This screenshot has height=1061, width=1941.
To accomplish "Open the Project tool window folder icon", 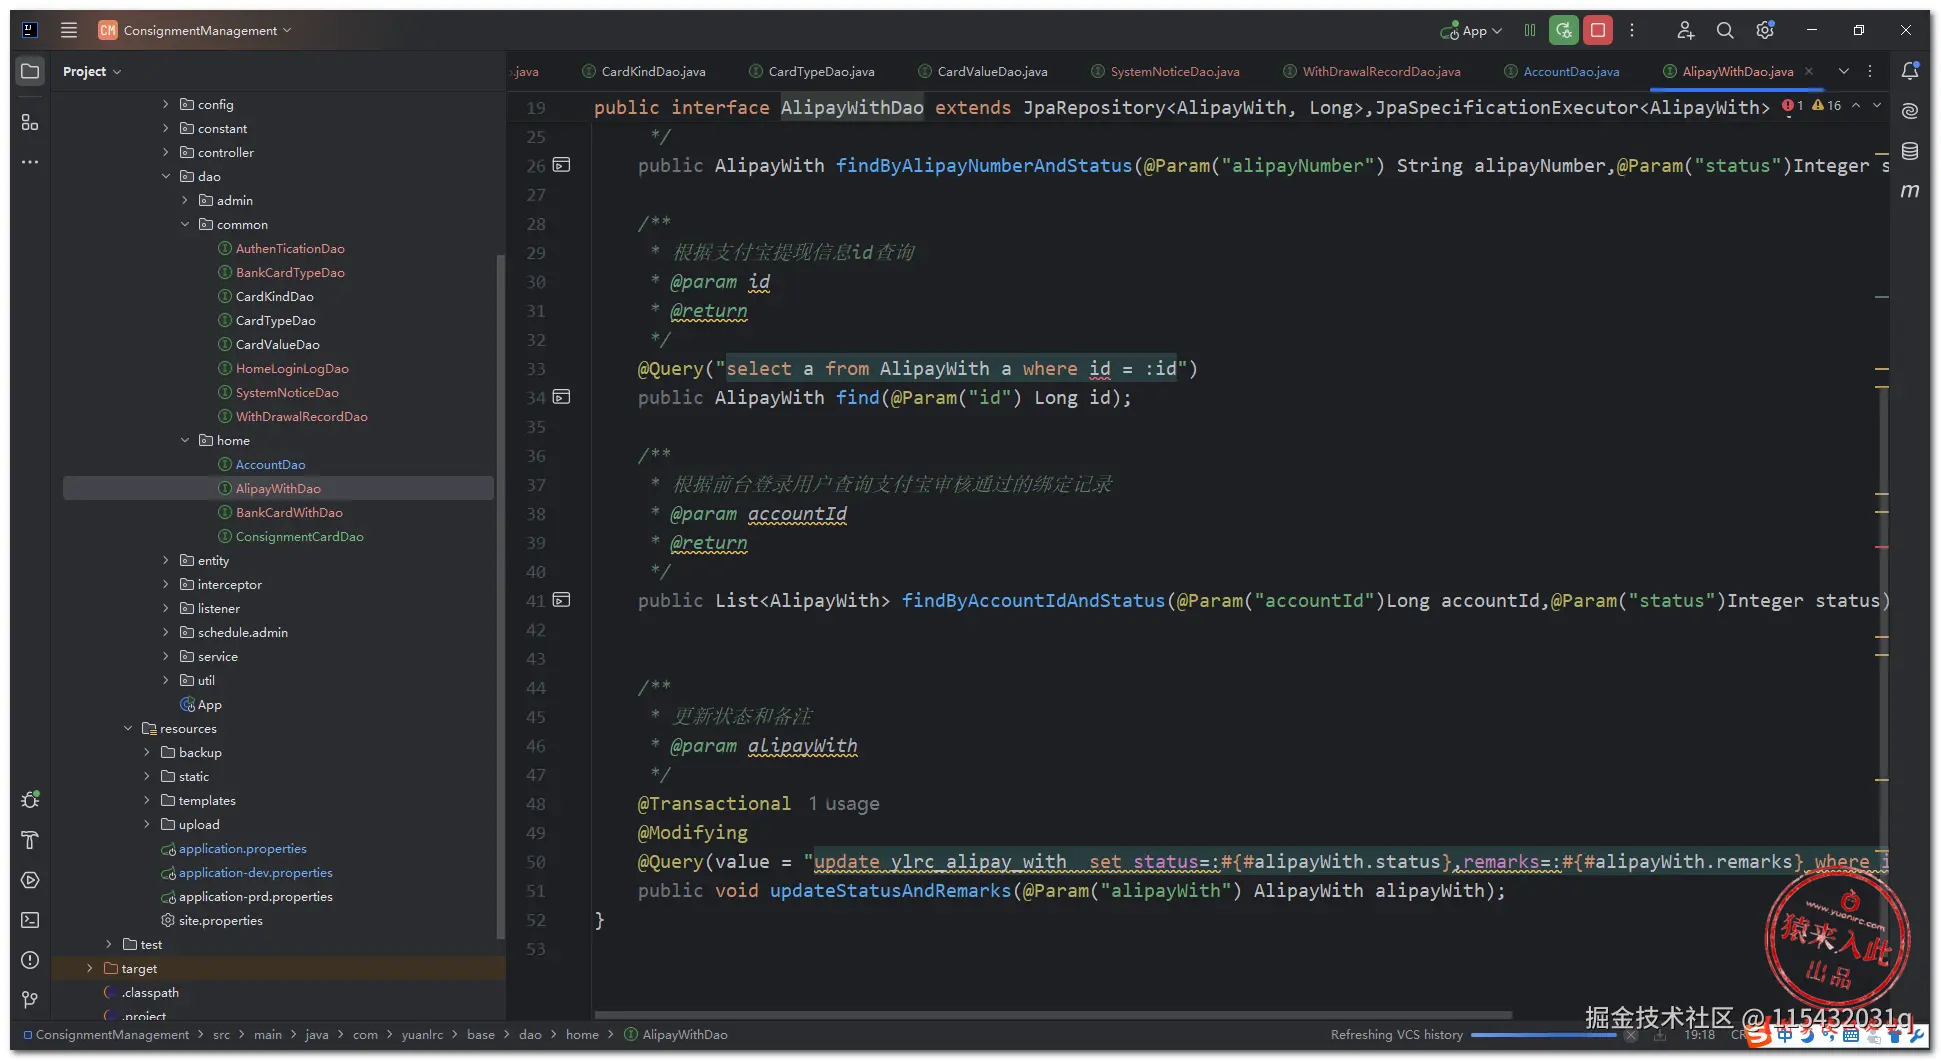I will click(x=30, y=71).
